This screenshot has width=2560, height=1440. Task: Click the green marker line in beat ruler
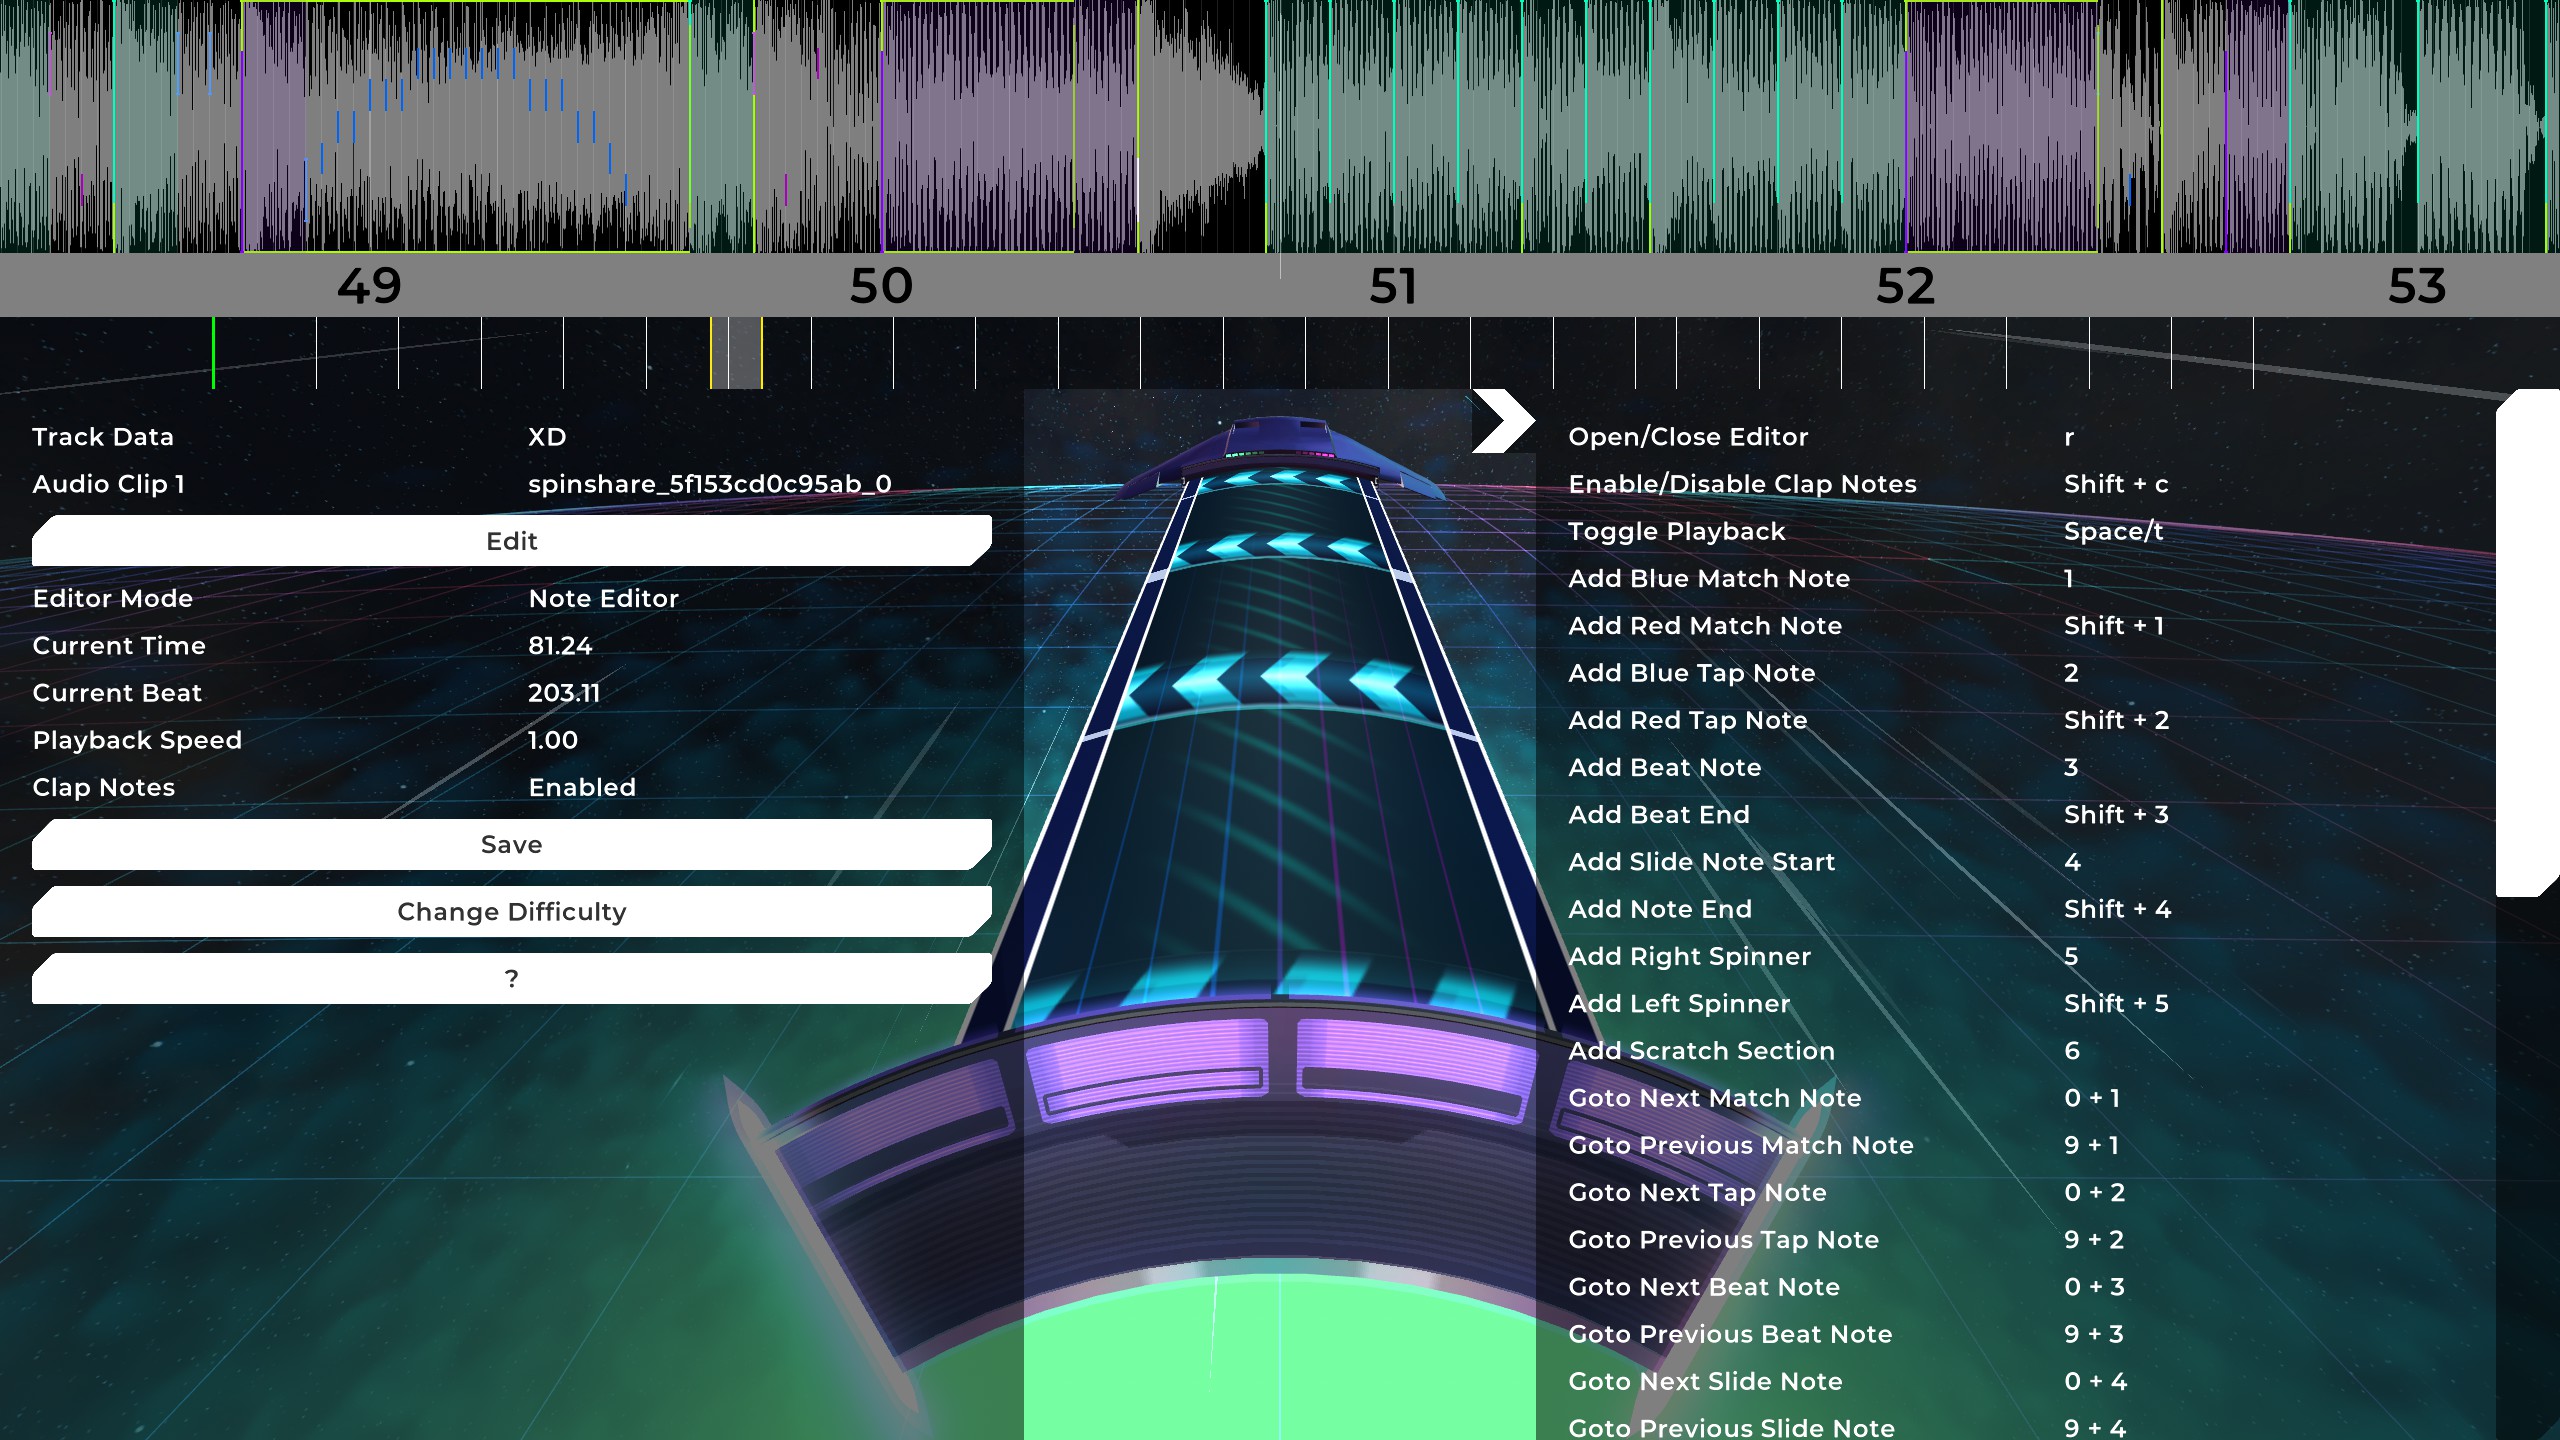click(x=213, y=353)
